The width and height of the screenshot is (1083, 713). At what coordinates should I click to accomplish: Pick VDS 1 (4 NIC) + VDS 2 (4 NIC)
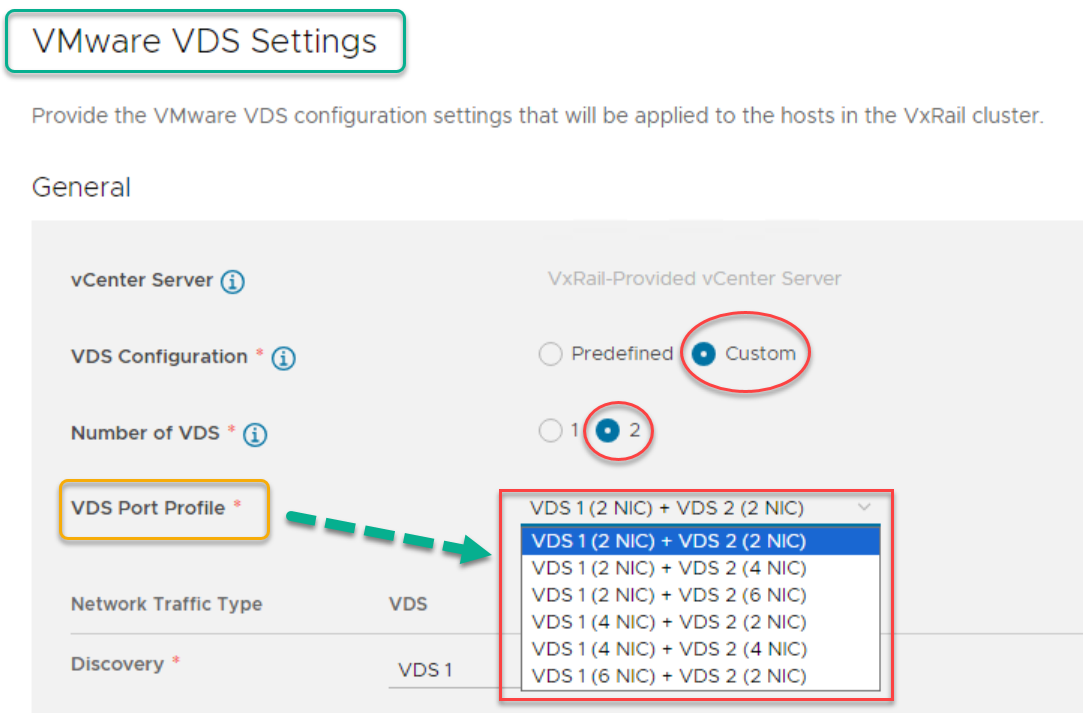(x=669, y=649)
